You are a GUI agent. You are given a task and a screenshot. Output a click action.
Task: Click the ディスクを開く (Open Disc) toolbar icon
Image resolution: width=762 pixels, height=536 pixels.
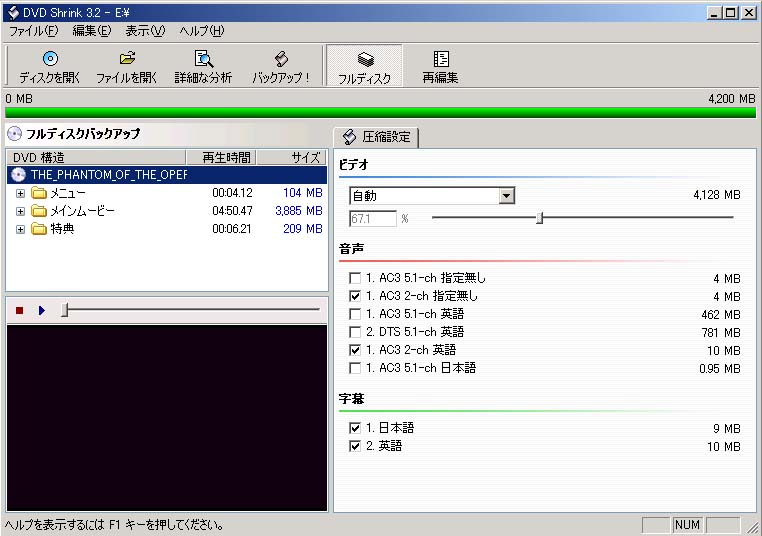(50, 59)
